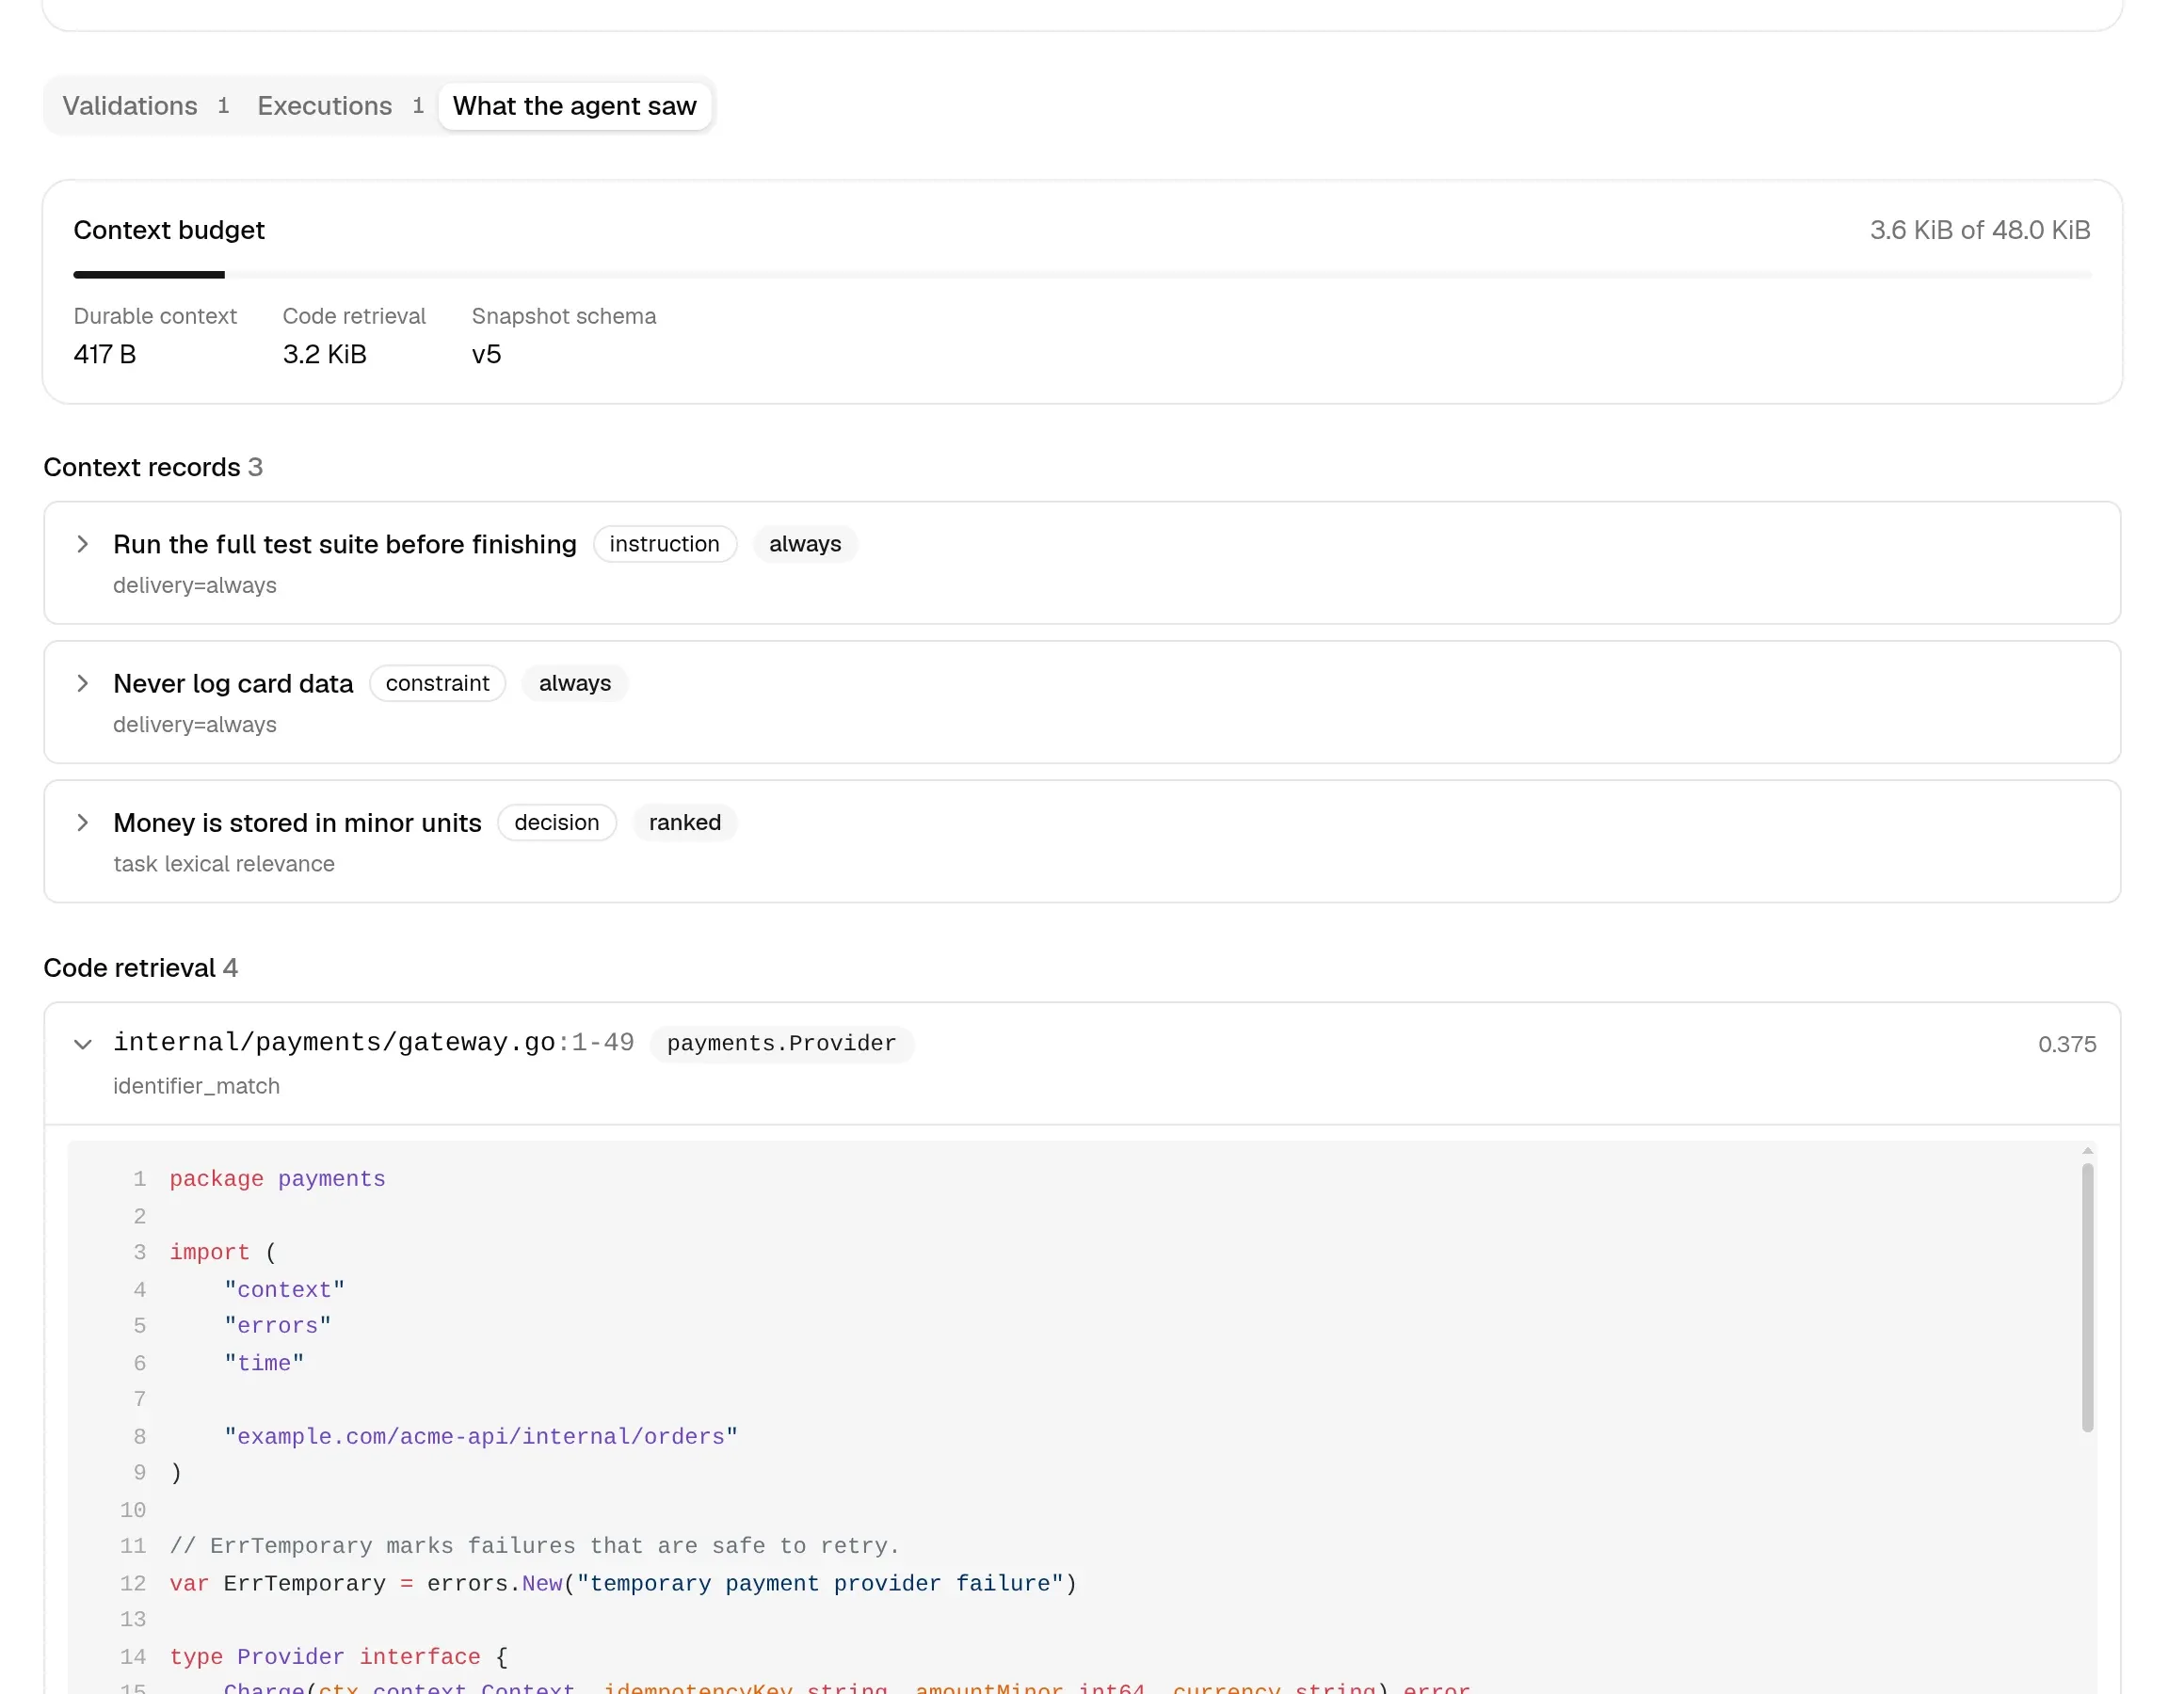This screenshot has width=2184, height=1694.
Task: Click the task lexical relevance text
Action: tap(224, 864)
